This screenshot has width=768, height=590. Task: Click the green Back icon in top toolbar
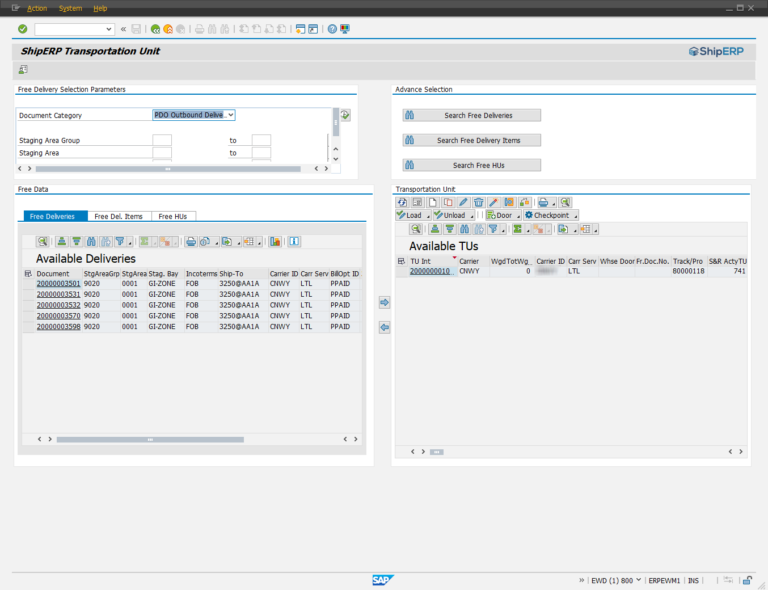[155, 29]
